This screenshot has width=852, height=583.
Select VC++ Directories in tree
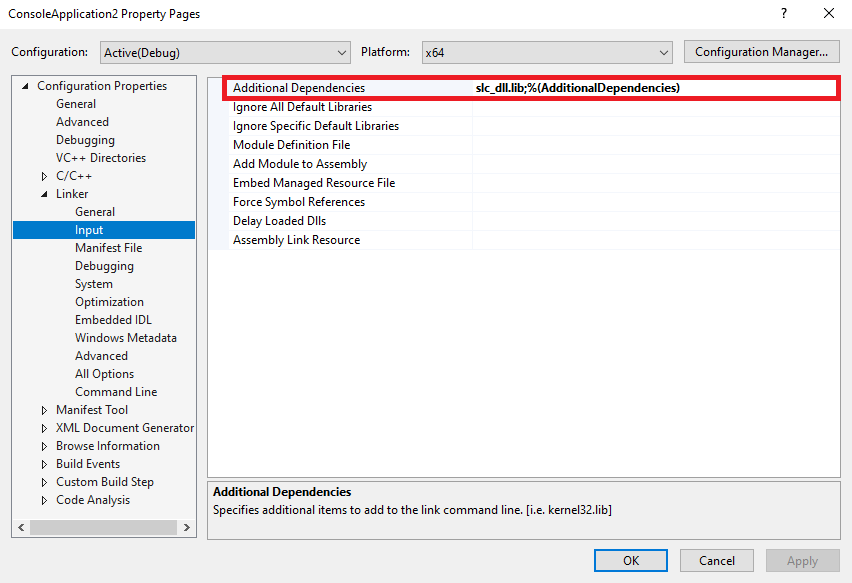pyautogui.click(x=100, y=158)
